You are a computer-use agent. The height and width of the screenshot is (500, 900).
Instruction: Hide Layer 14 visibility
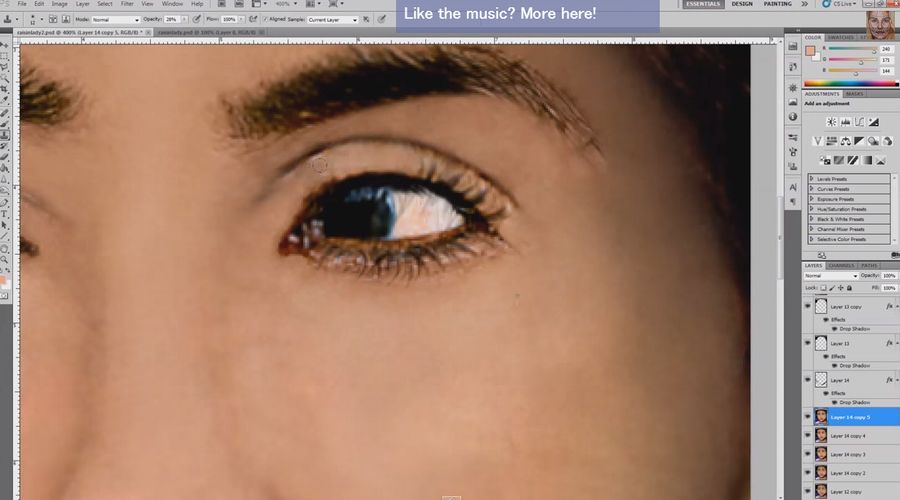(808, 380)
